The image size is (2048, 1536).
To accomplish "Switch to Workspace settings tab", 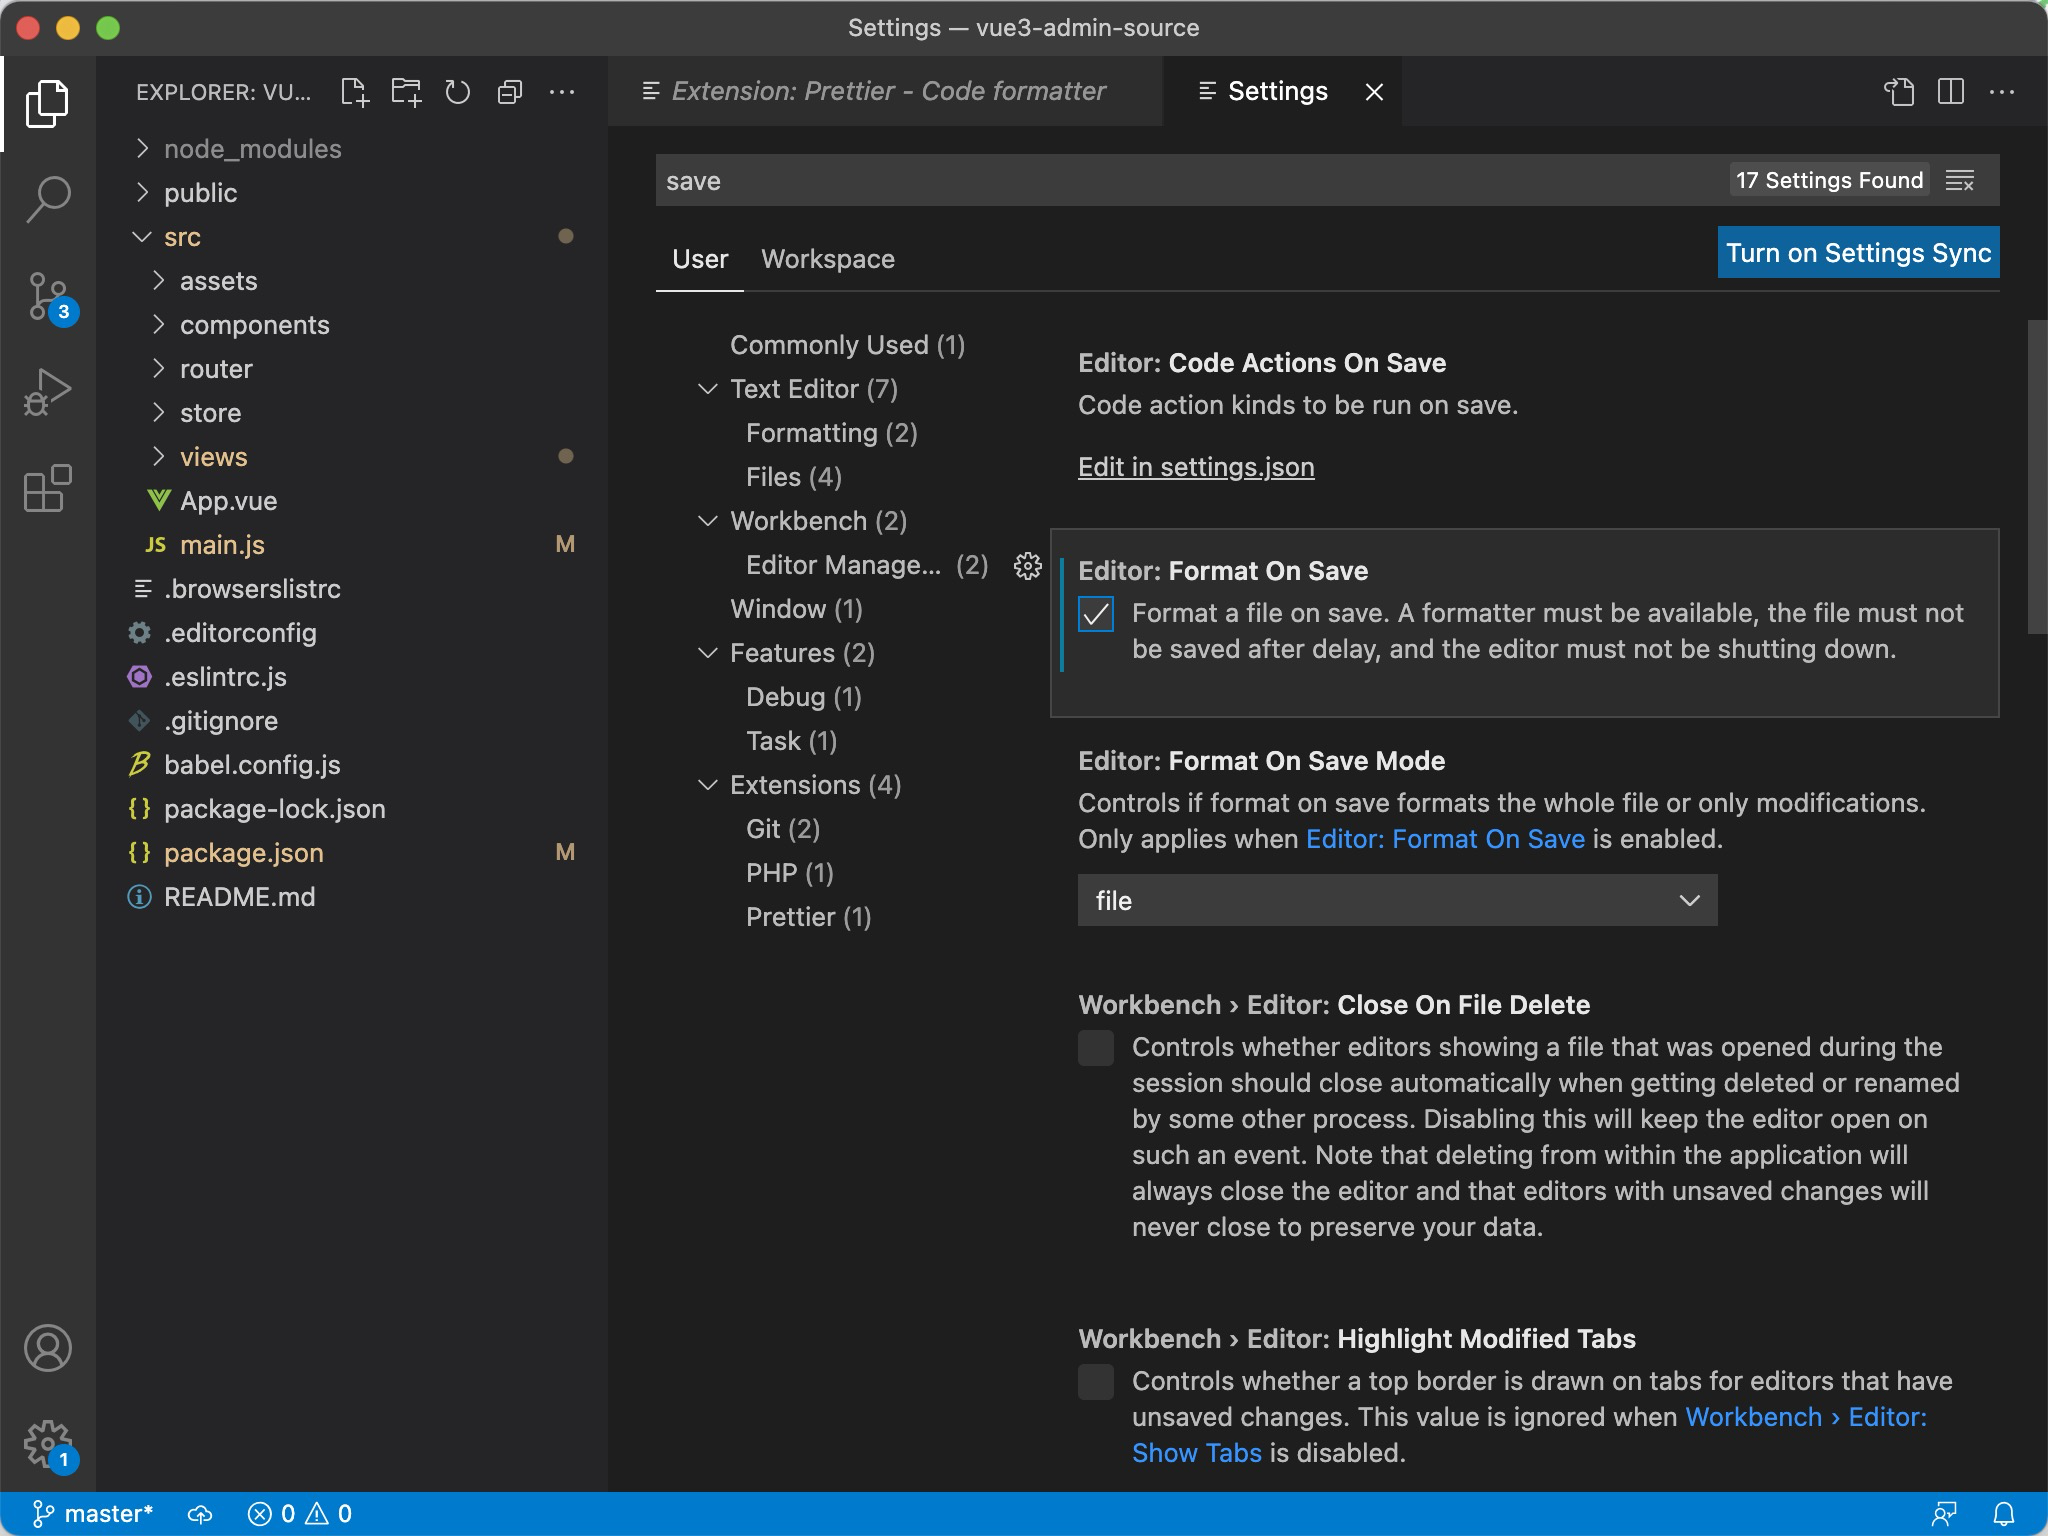I will coord(828,259).
